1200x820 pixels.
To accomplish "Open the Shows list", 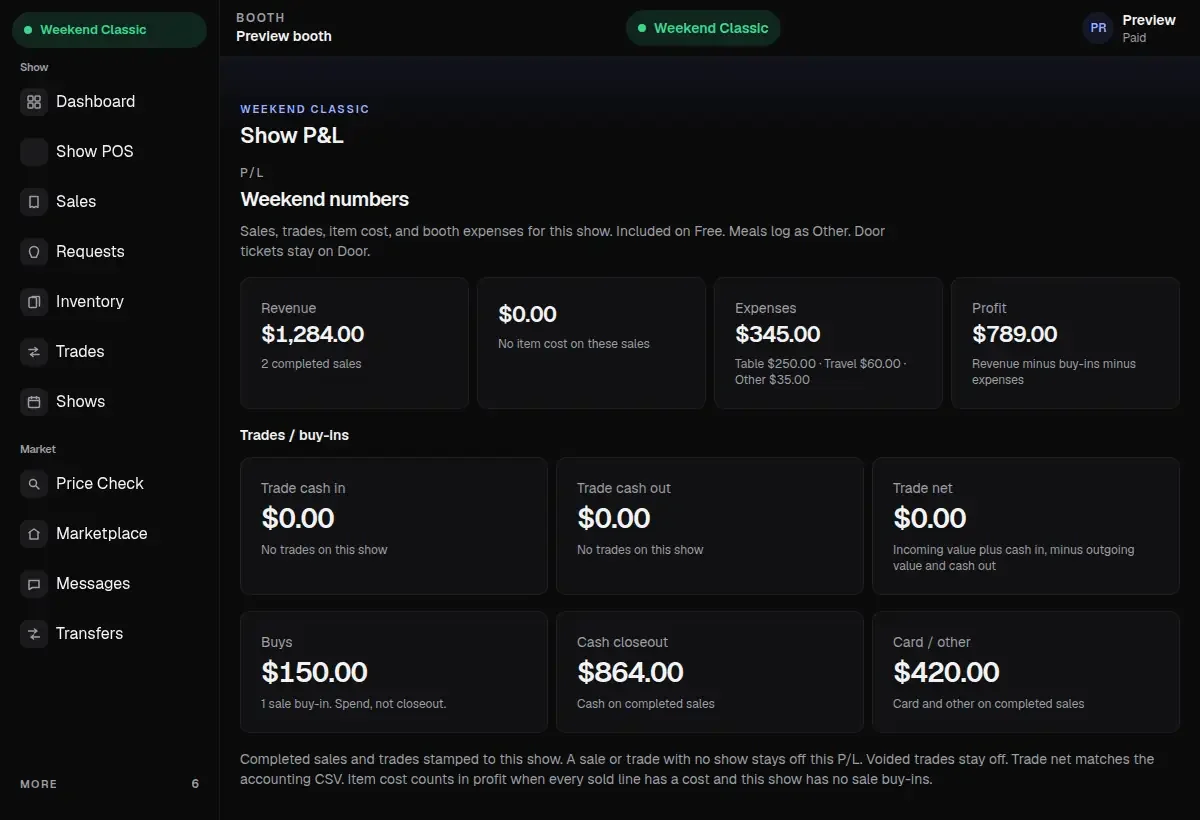I will coord(109,402).
